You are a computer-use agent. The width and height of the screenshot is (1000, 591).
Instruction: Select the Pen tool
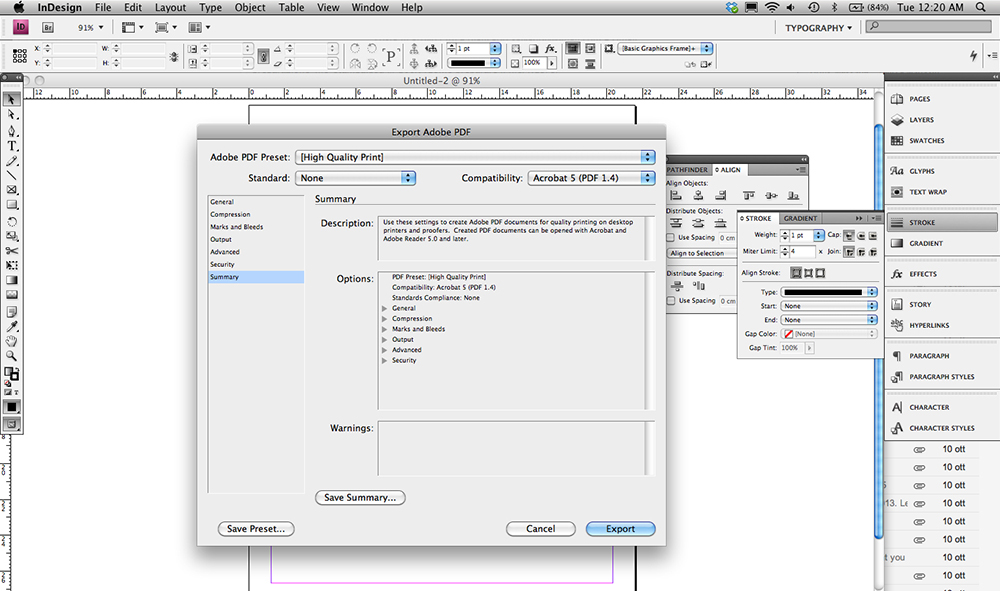point(12,131)
